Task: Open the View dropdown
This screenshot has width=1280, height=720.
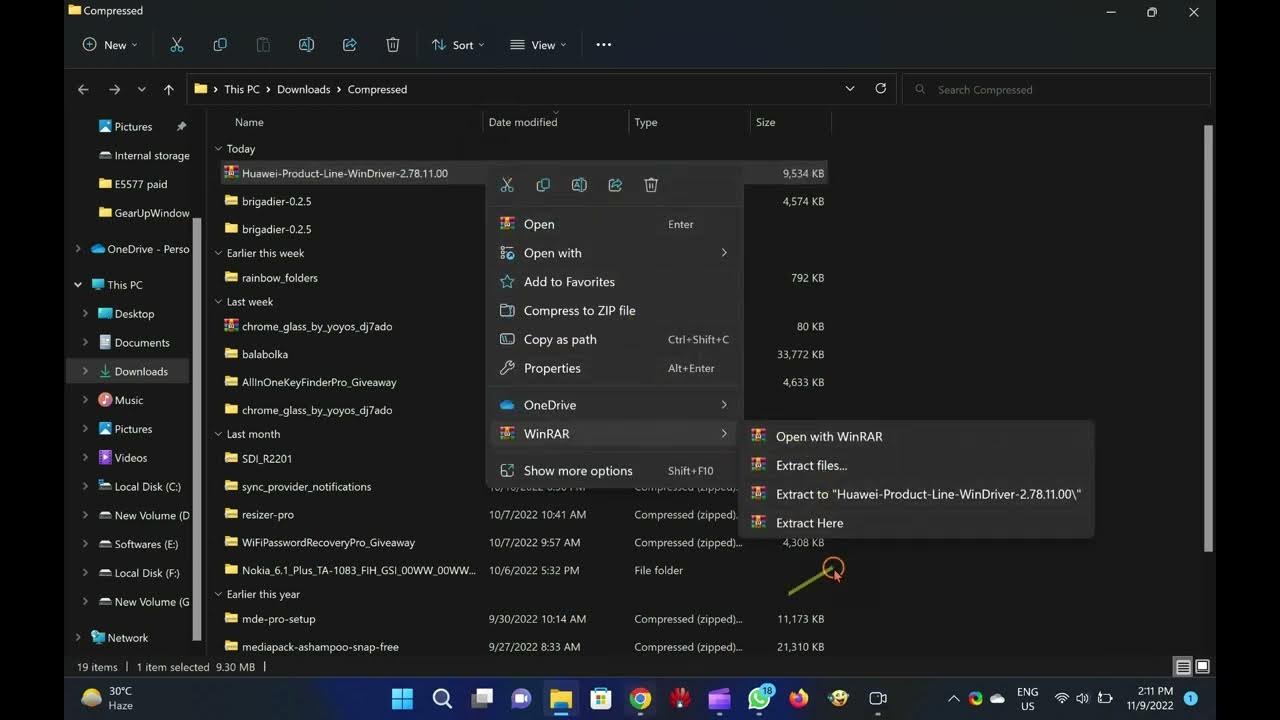Action: [538, 44]
